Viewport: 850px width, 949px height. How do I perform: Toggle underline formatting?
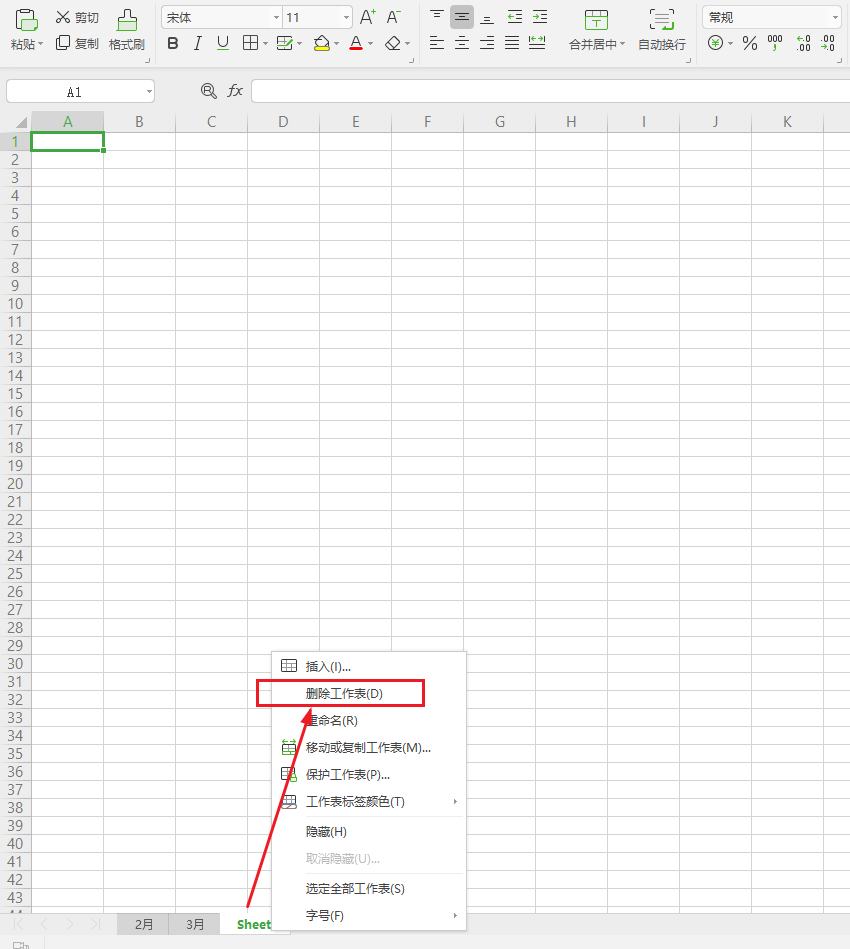coord(223,43)
